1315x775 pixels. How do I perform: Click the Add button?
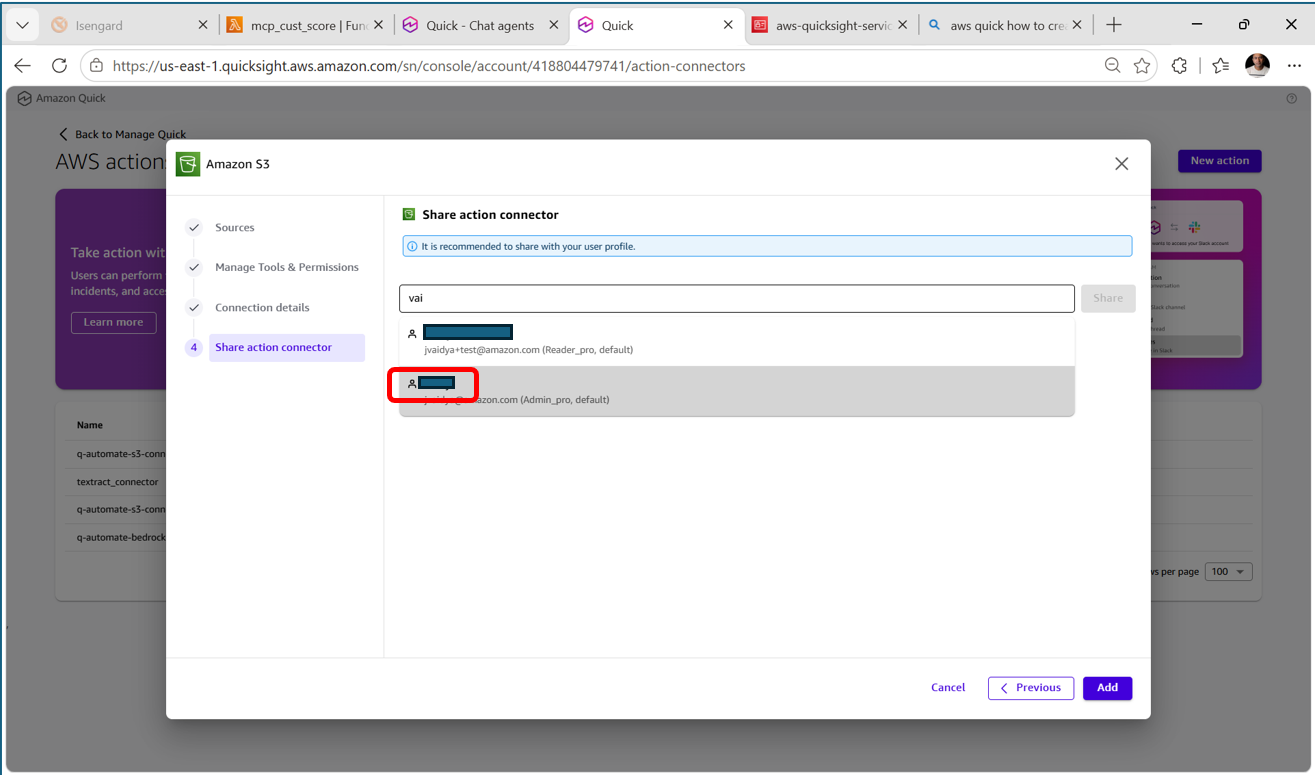click(1107, 688)
